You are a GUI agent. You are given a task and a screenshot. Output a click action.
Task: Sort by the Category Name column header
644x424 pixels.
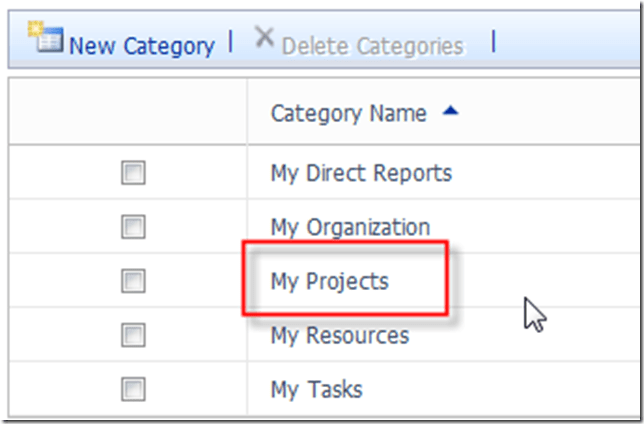point(348,113)
